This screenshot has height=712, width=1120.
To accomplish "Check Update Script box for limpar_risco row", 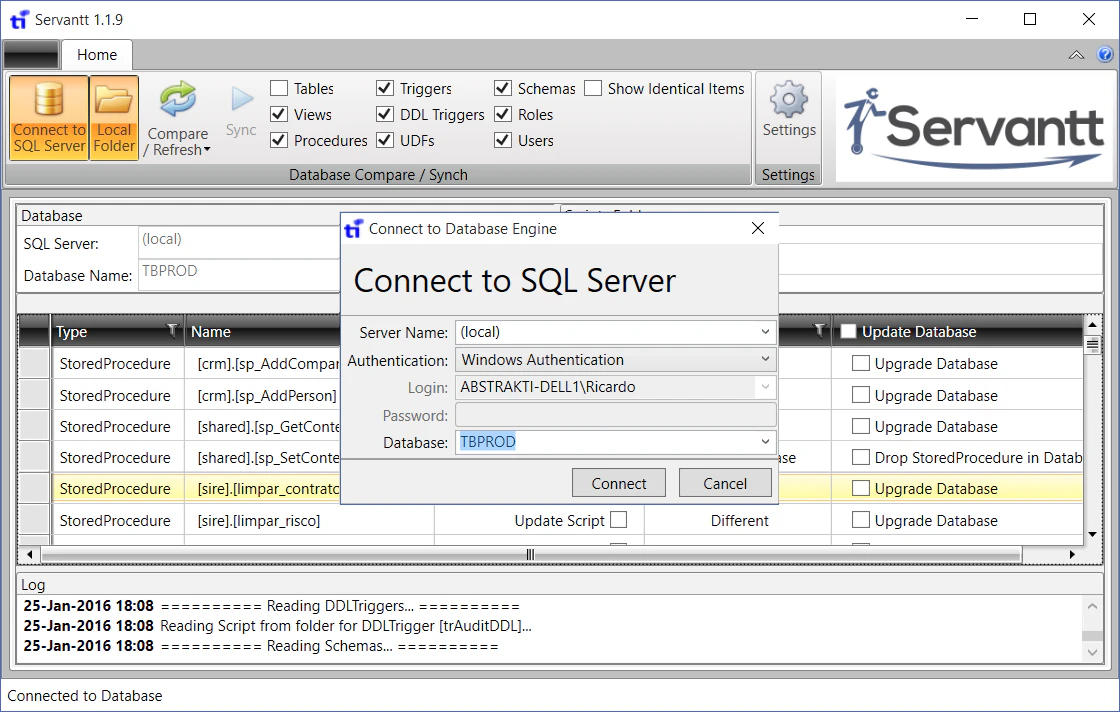I will (619, 520).
